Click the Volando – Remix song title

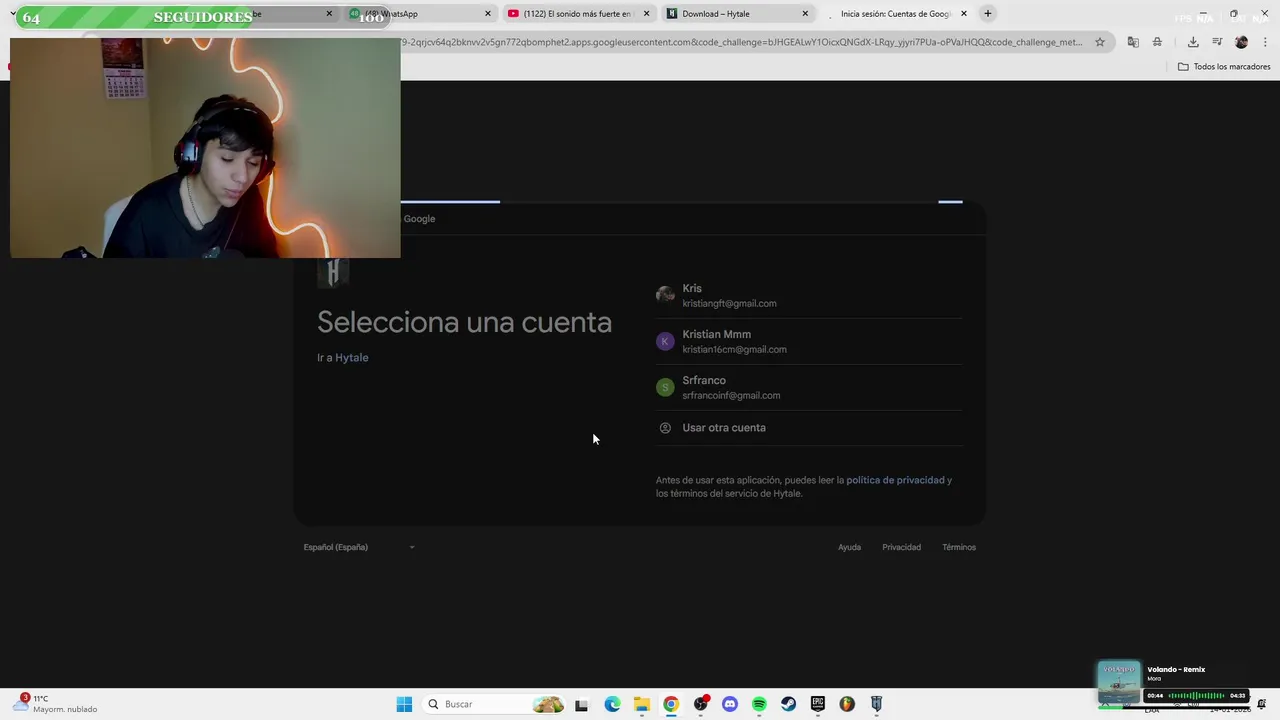click(x=1176, y=670)
